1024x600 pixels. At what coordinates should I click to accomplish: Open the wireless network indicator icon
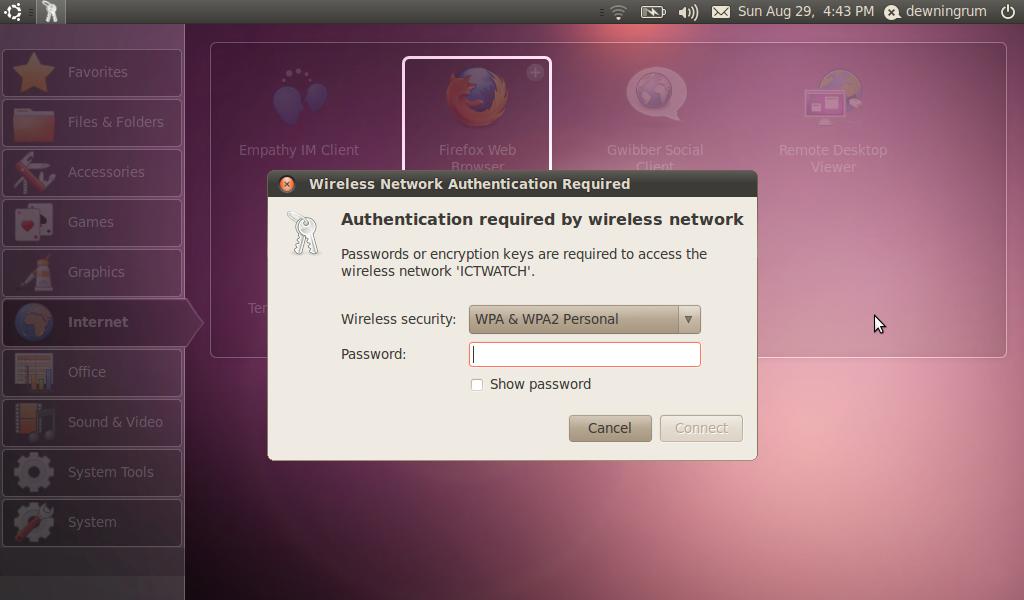click(x=618, y=12)
